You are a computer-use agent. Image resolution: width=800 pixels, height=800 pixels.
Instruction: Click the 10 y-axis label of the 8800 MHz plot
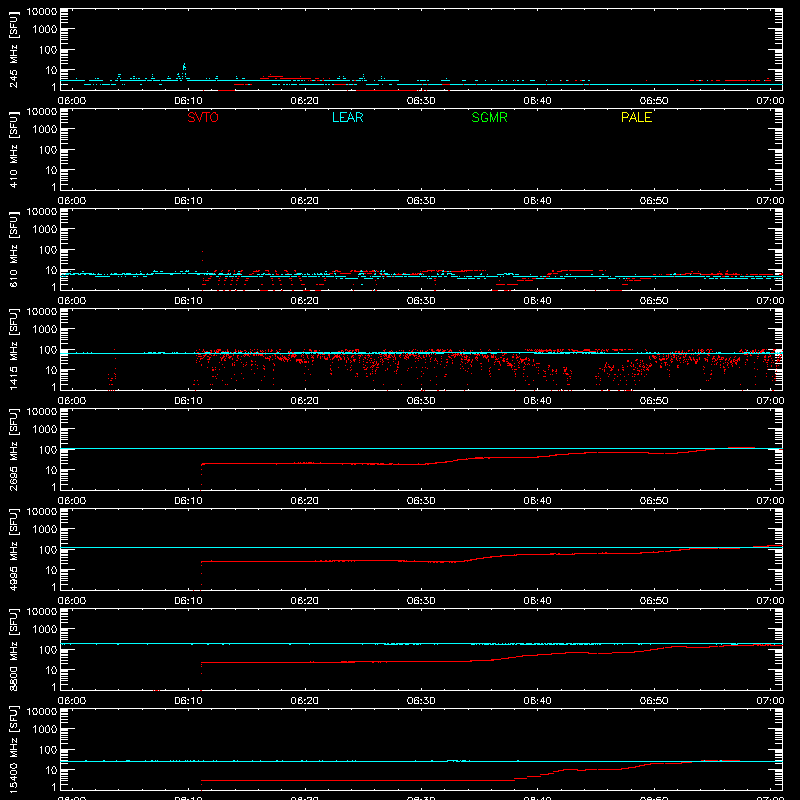tap(51, 670)
